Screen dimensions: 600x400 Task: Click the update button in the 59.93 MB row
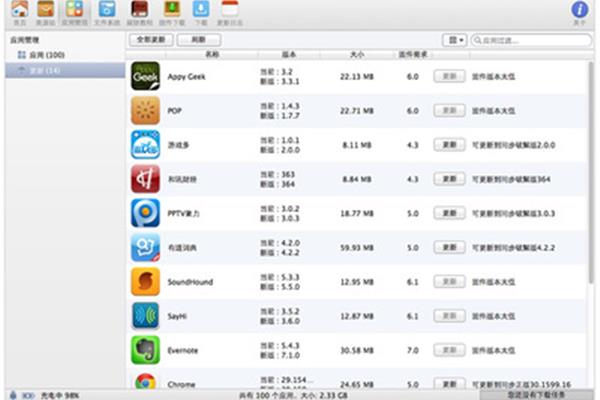pyautogui.click(x=449, y=247)
